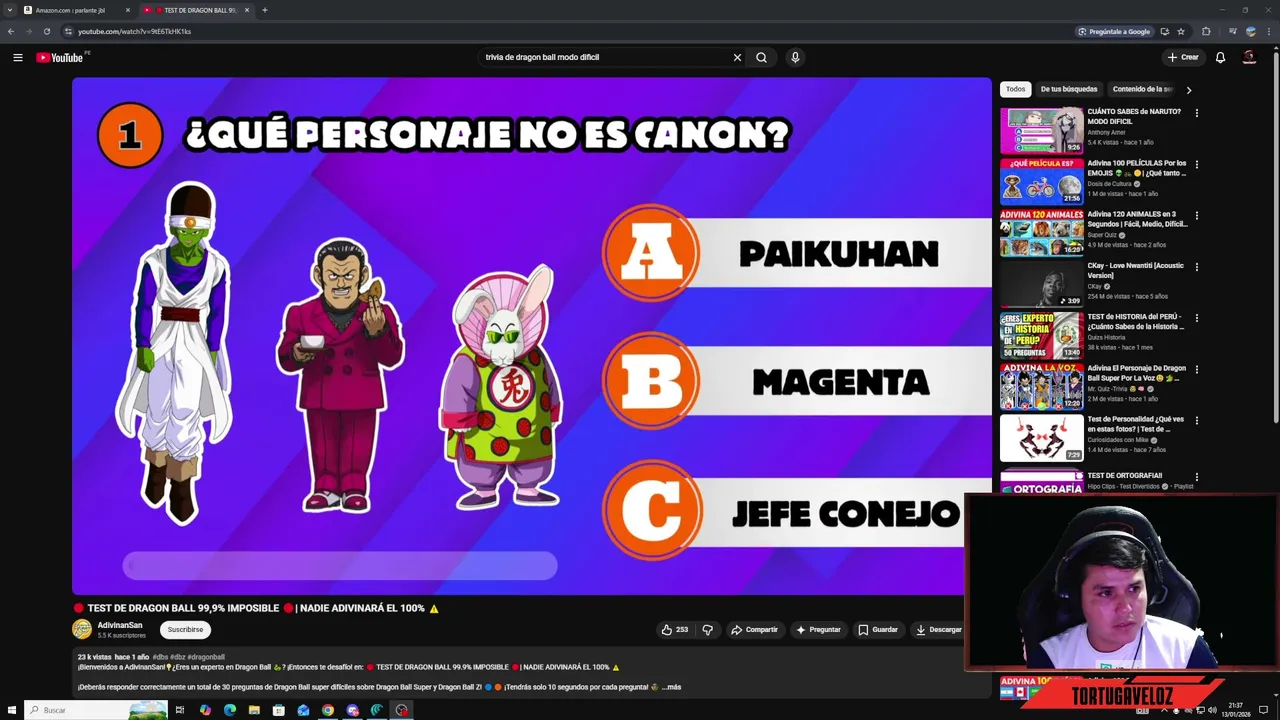Open the taskbar clock and date
The width and height of the screenshot is (1280, 720).
click(x=1236, y=710)
